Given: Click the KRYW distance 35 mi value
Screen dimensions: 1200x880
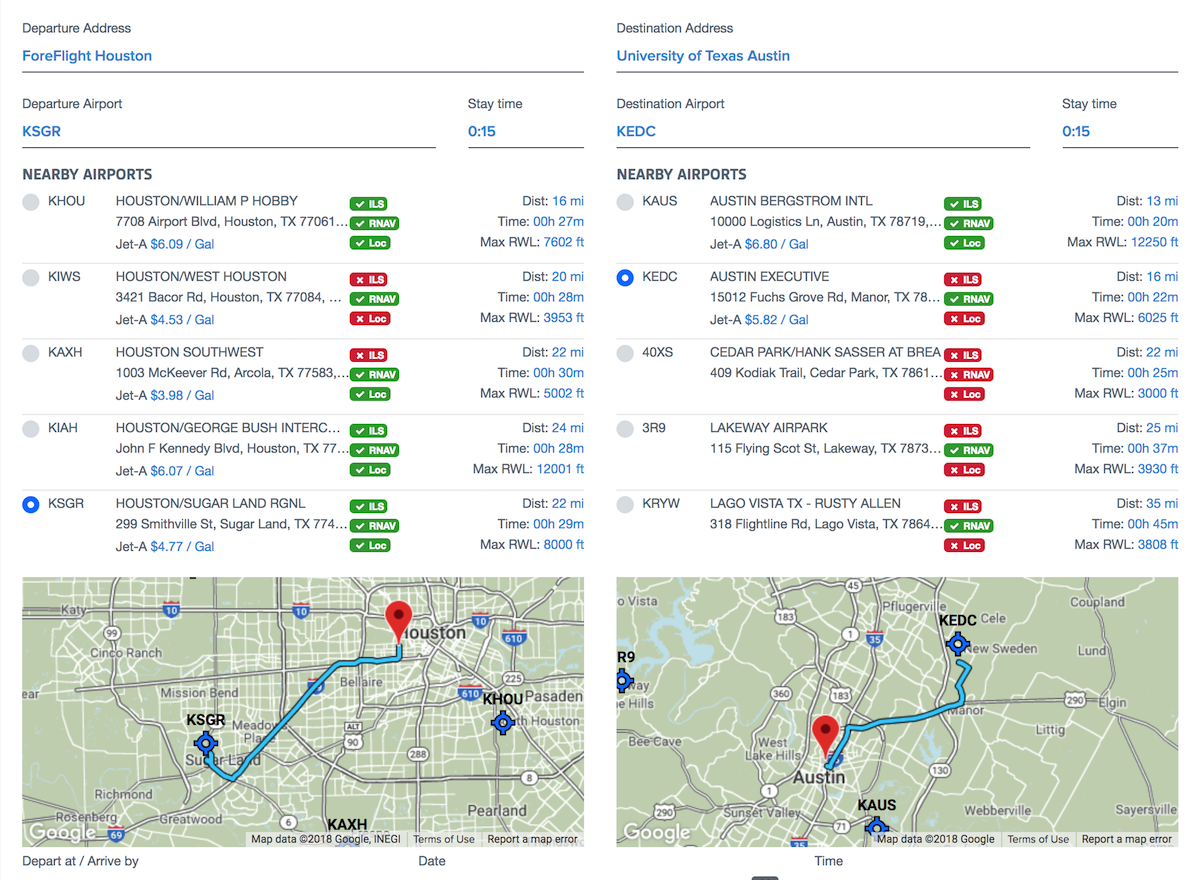Looking at the screenshot, I should coord(1162,504).
